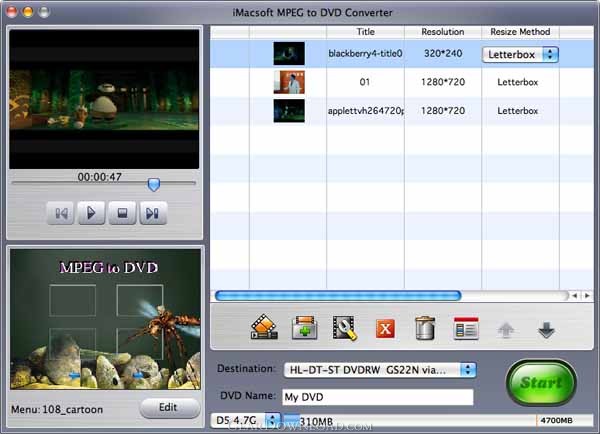This screenshot has height=434, width=600.
Task: Skip to previous frame button
Action: click(60, 213)
